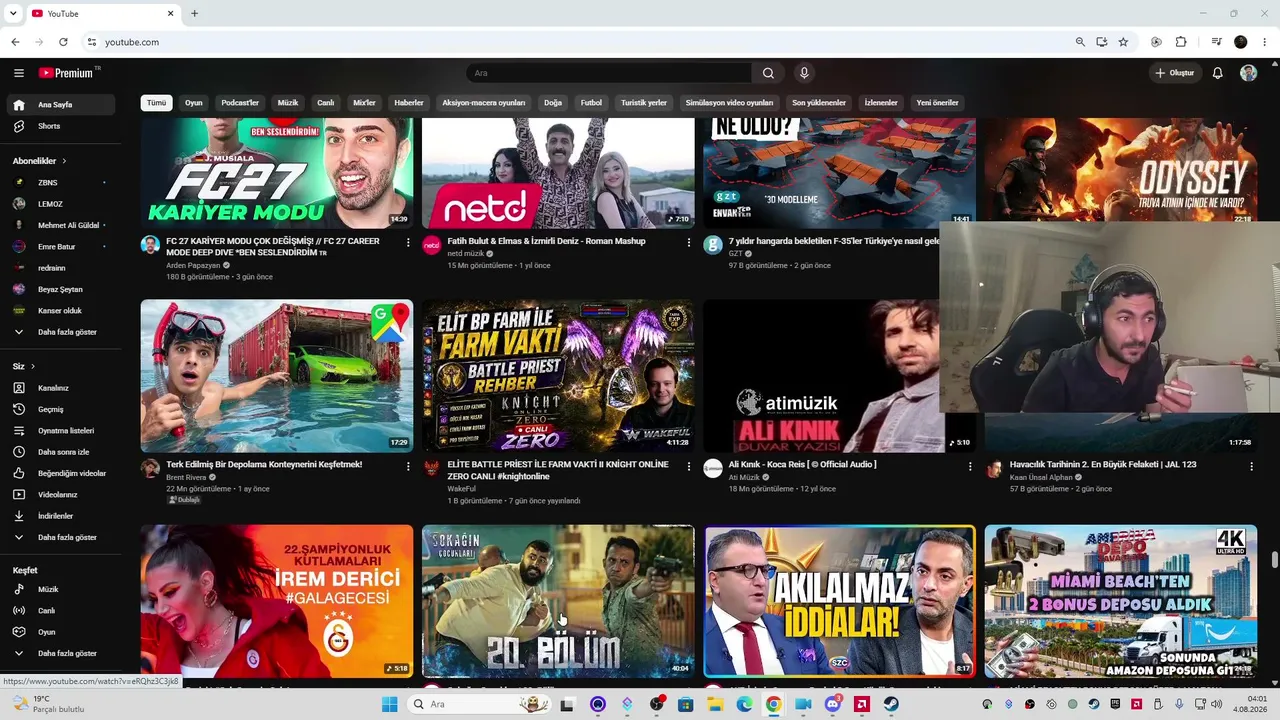Focus the YouTube search field
The image size is (1280, 720).
point(609,73)
